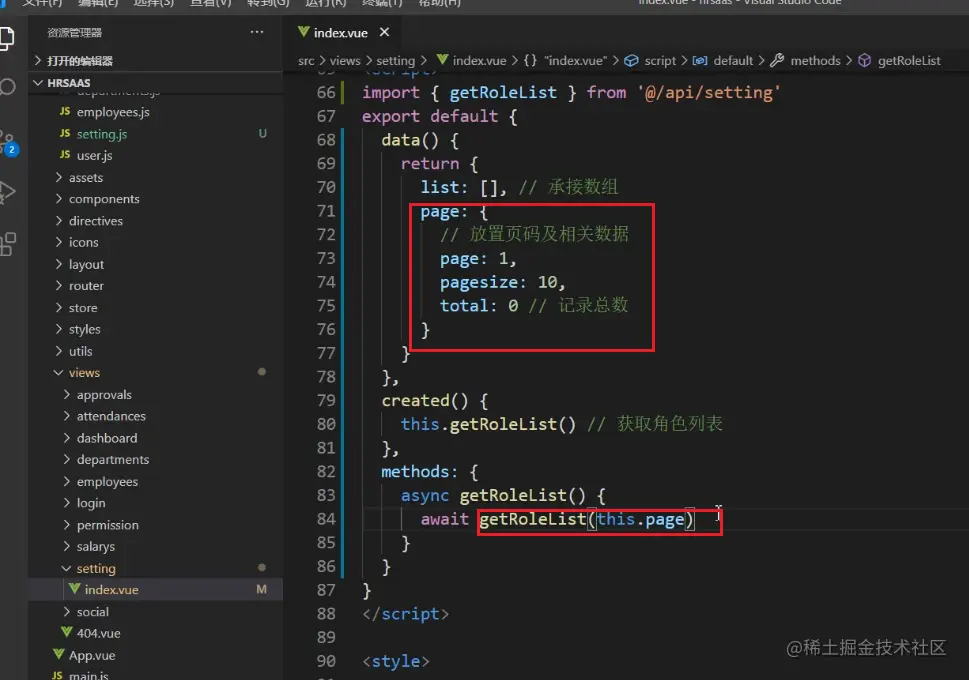Click 'export default {' on line 67
The width and height of the screenshot is (969, 680).
(439, 116)
